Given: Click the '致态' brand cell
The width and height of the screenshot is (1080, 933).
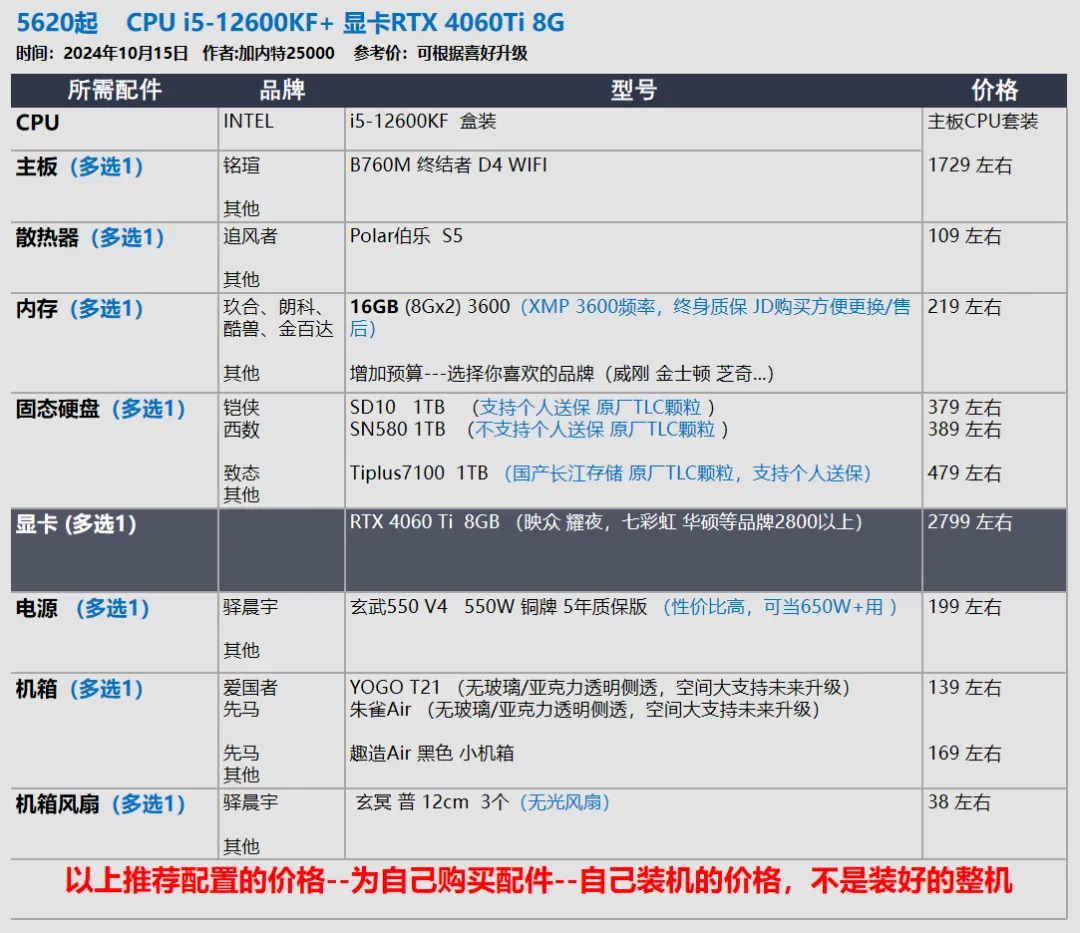Looking at the screenshot, I should coord(242,473).
